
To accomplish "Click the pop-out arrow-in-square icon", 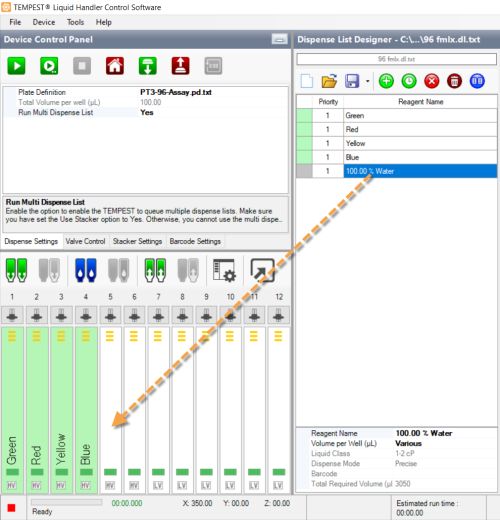I will [x=263, y=270].
